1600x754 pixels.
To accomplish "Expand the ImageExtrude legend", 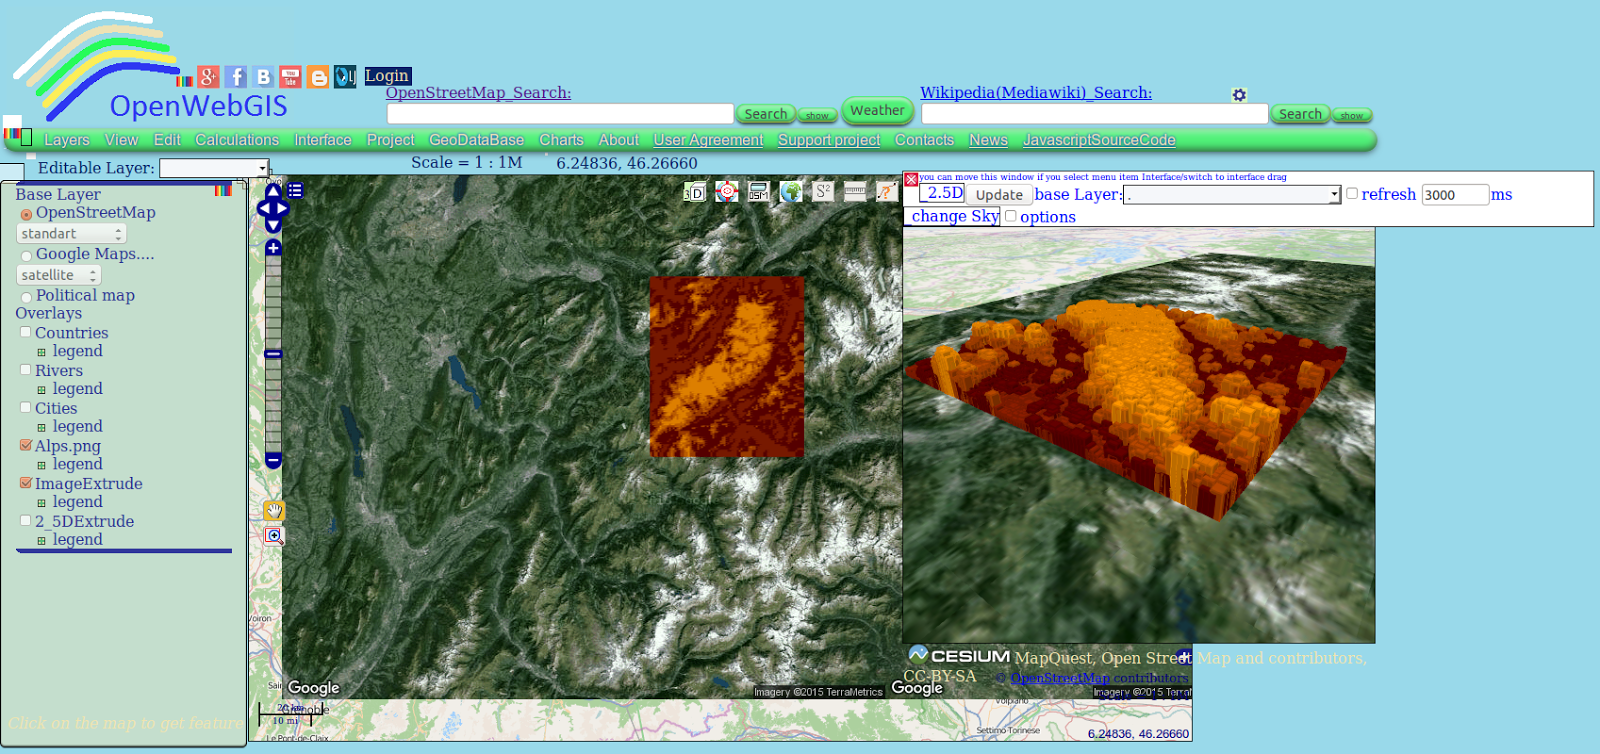I will (42, 503).
